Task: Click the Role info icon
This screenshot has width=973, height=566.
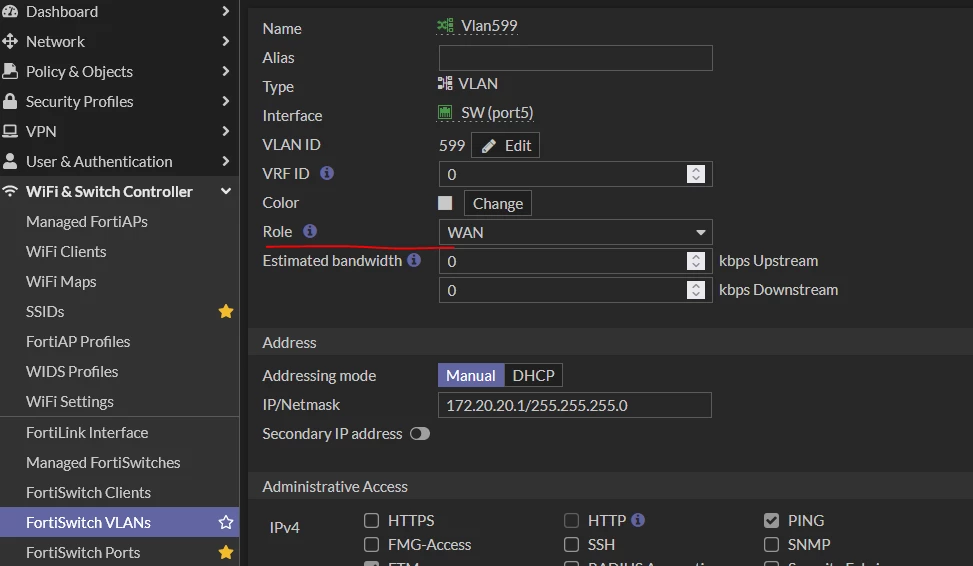Action: click(x=310, y=231)
